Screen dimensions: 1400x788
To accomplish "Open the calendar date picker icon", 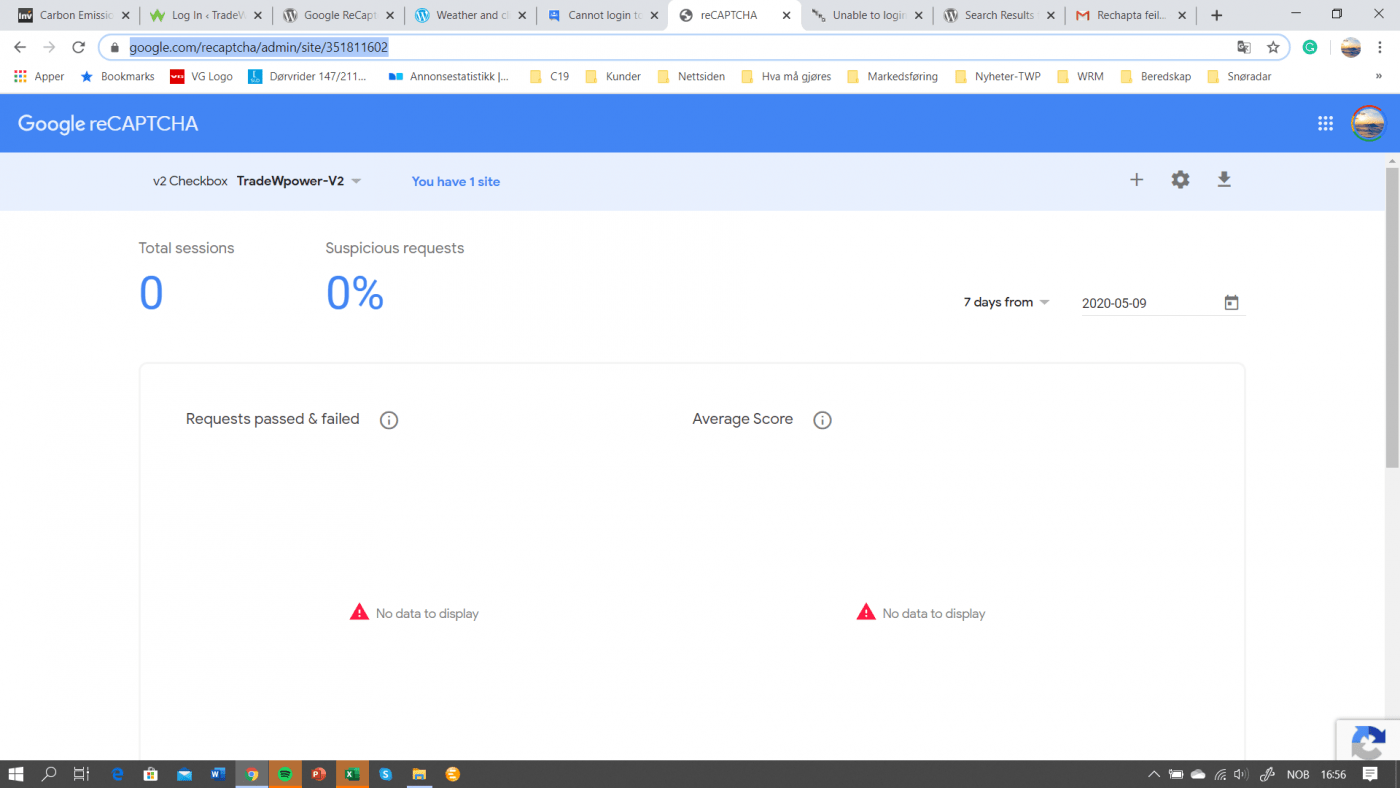I will coord(1231,303).
